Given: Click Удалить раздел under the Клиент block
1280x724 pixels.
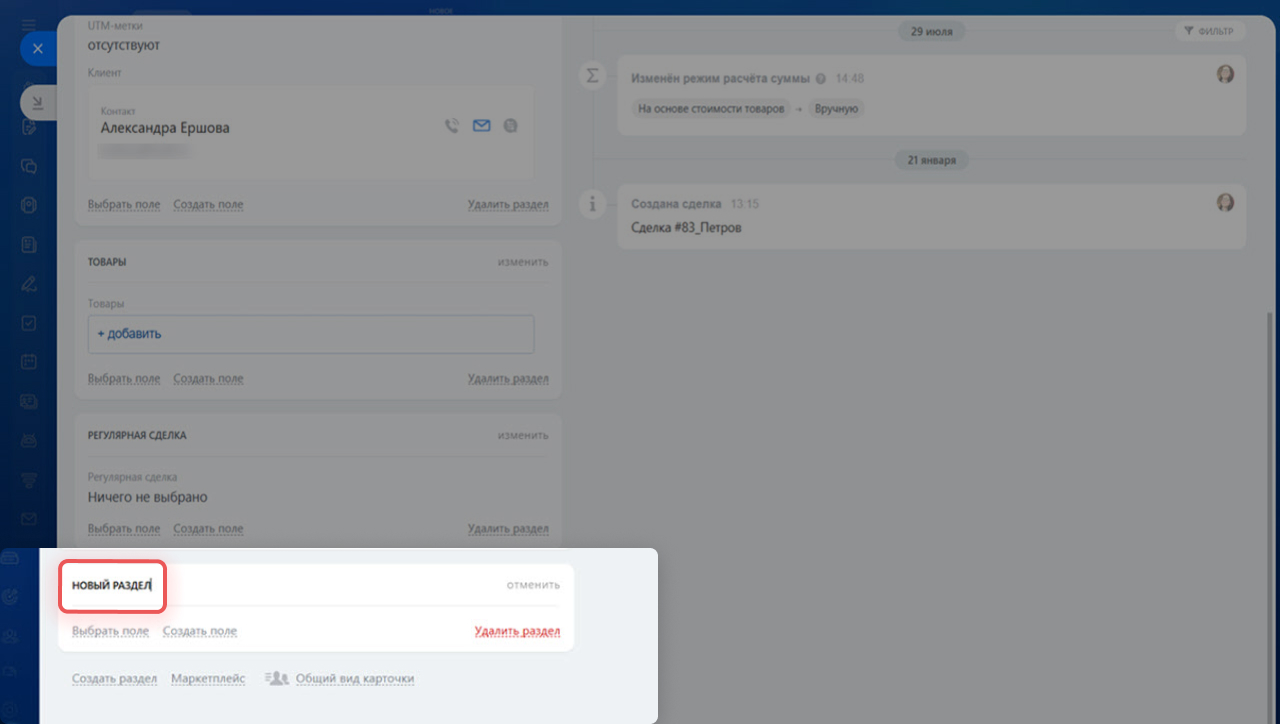Looking at the screenshot, I should click(508, 204).
